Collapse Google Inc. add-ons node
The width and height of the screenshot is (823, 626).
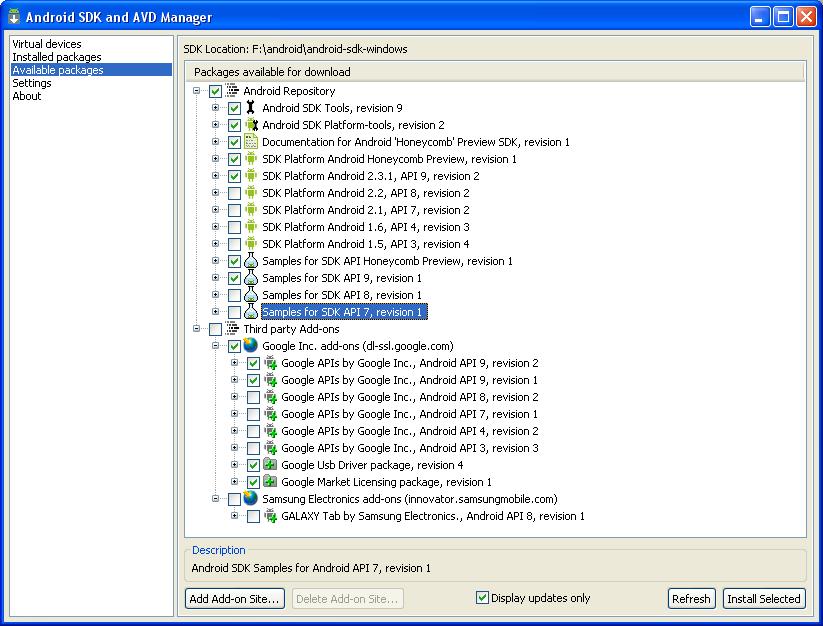pyautogui.click(x=215, y=345)
